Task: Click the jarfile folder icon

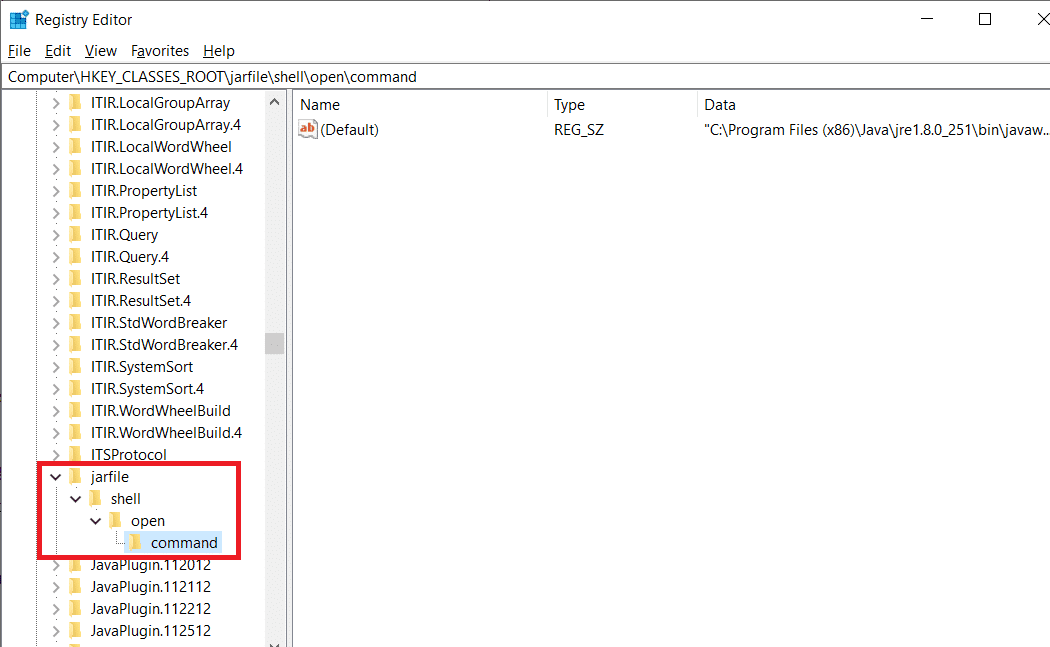Action: [75, 477]
